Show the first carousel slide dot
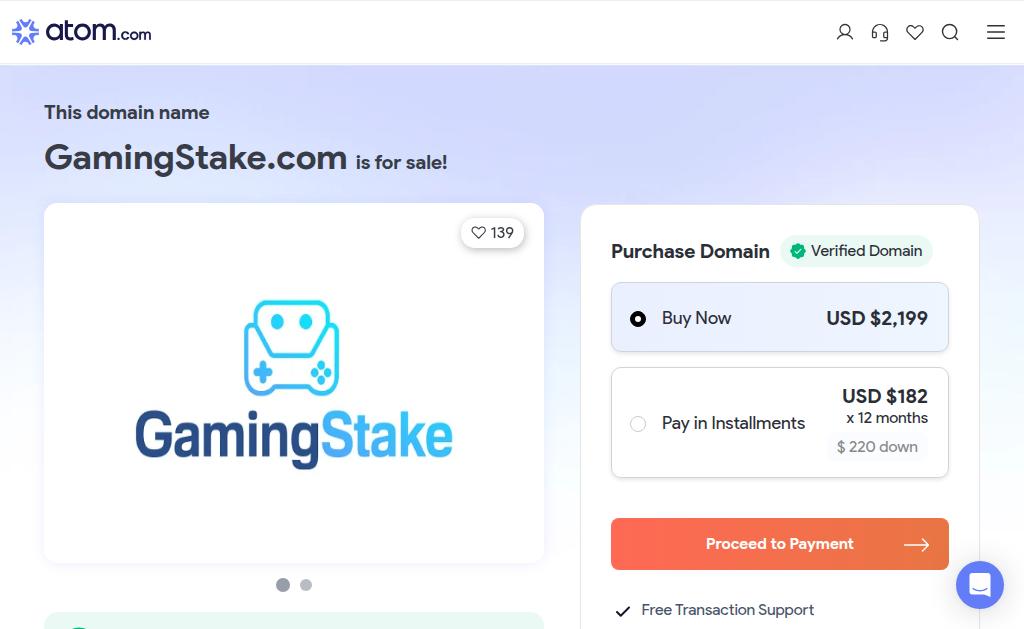This screenshot has height=629, width=1024. [283, 585]
